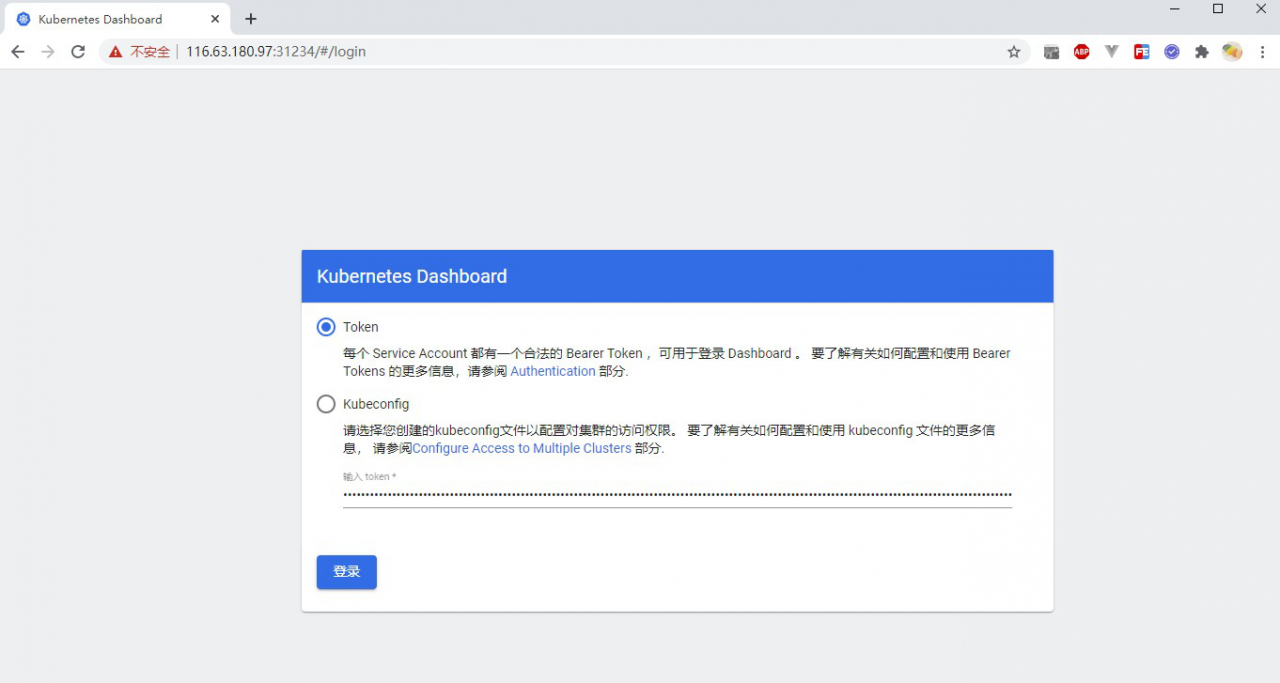Open the Kubernetes Dashboard browser tab
Viewport: 1280px width, 683px height.
[110, 18]
